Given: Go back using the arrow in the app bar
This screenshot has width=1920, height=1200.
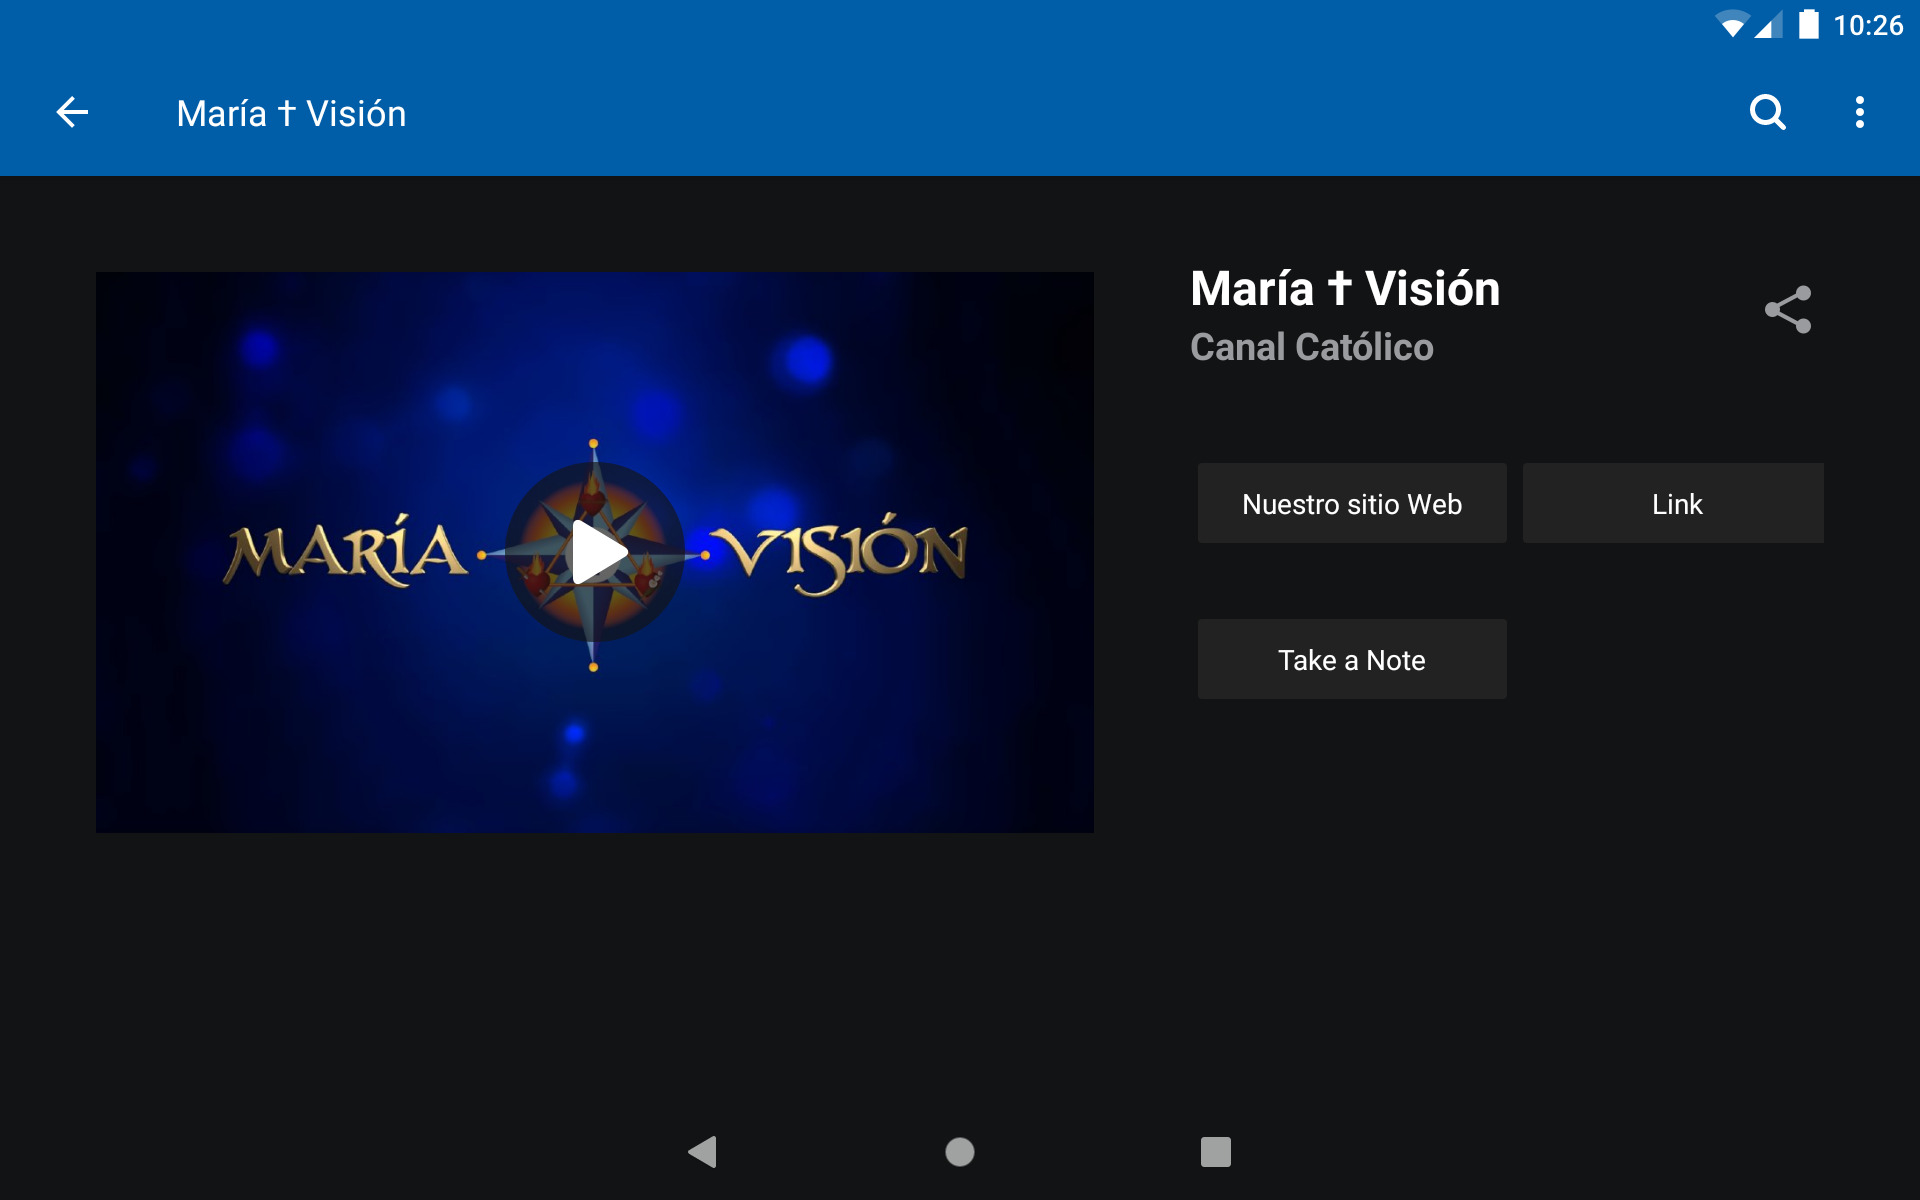Looking at the screenshot, I should 72,112.
